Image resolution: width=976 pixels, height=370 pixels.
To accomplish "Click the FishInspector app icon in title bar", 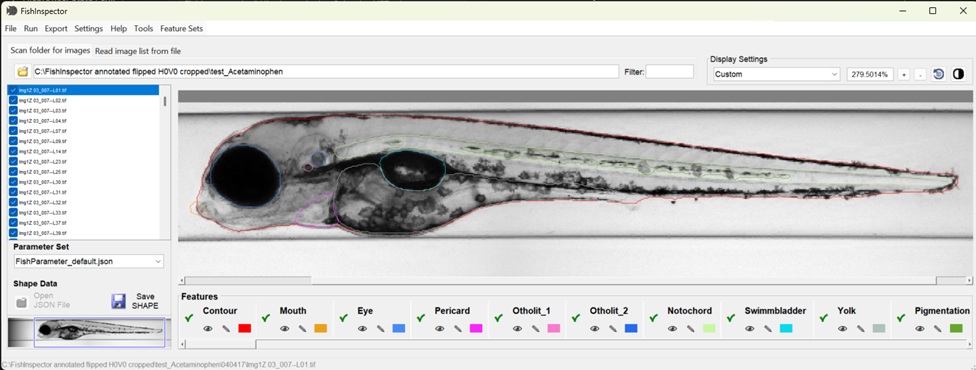I will [11, 11].
